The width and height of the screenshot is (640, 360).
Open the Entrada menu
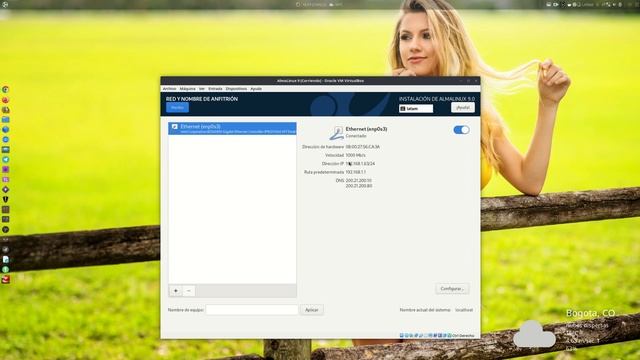215,89
